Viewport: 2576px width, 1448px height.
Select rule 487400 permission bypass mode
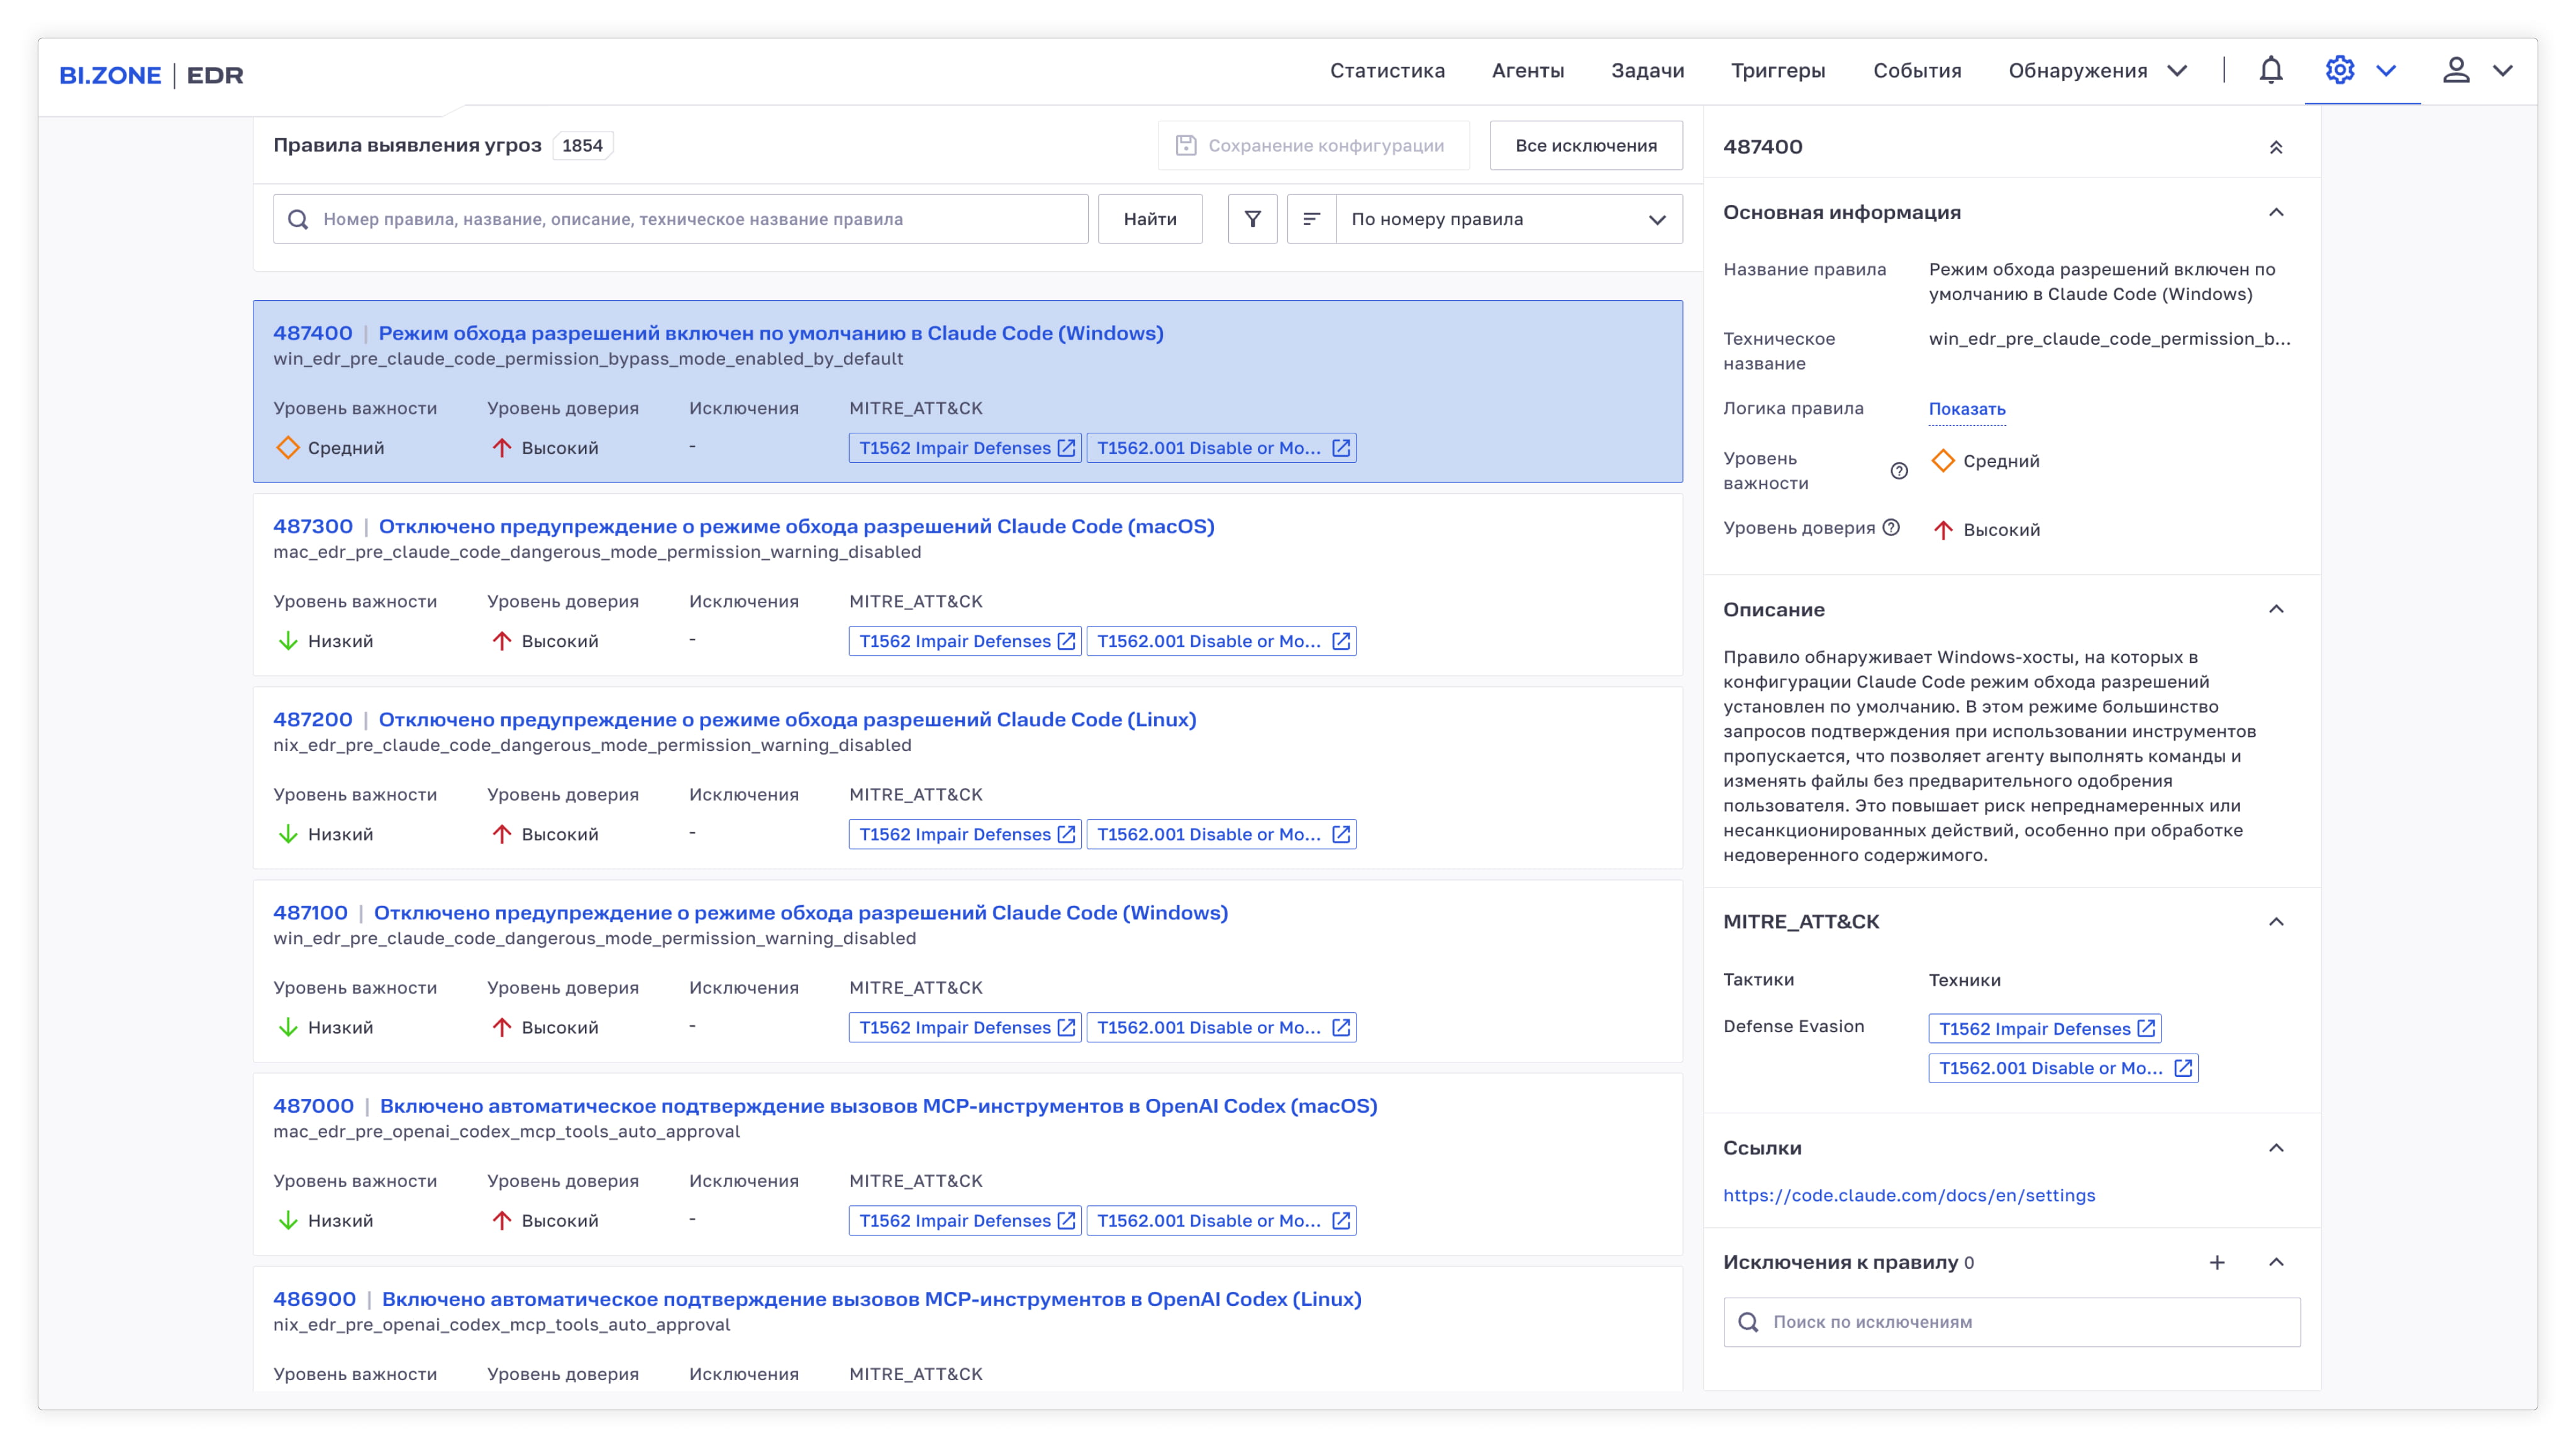point(770,333)
